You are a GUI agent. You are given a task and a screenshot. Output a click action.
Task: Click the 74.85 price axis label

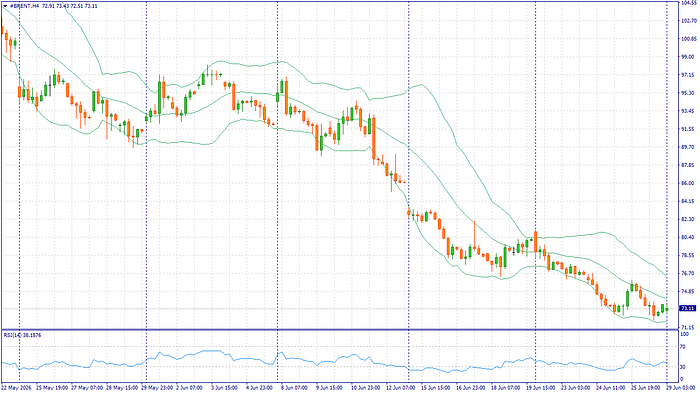[x=688, y=291]
